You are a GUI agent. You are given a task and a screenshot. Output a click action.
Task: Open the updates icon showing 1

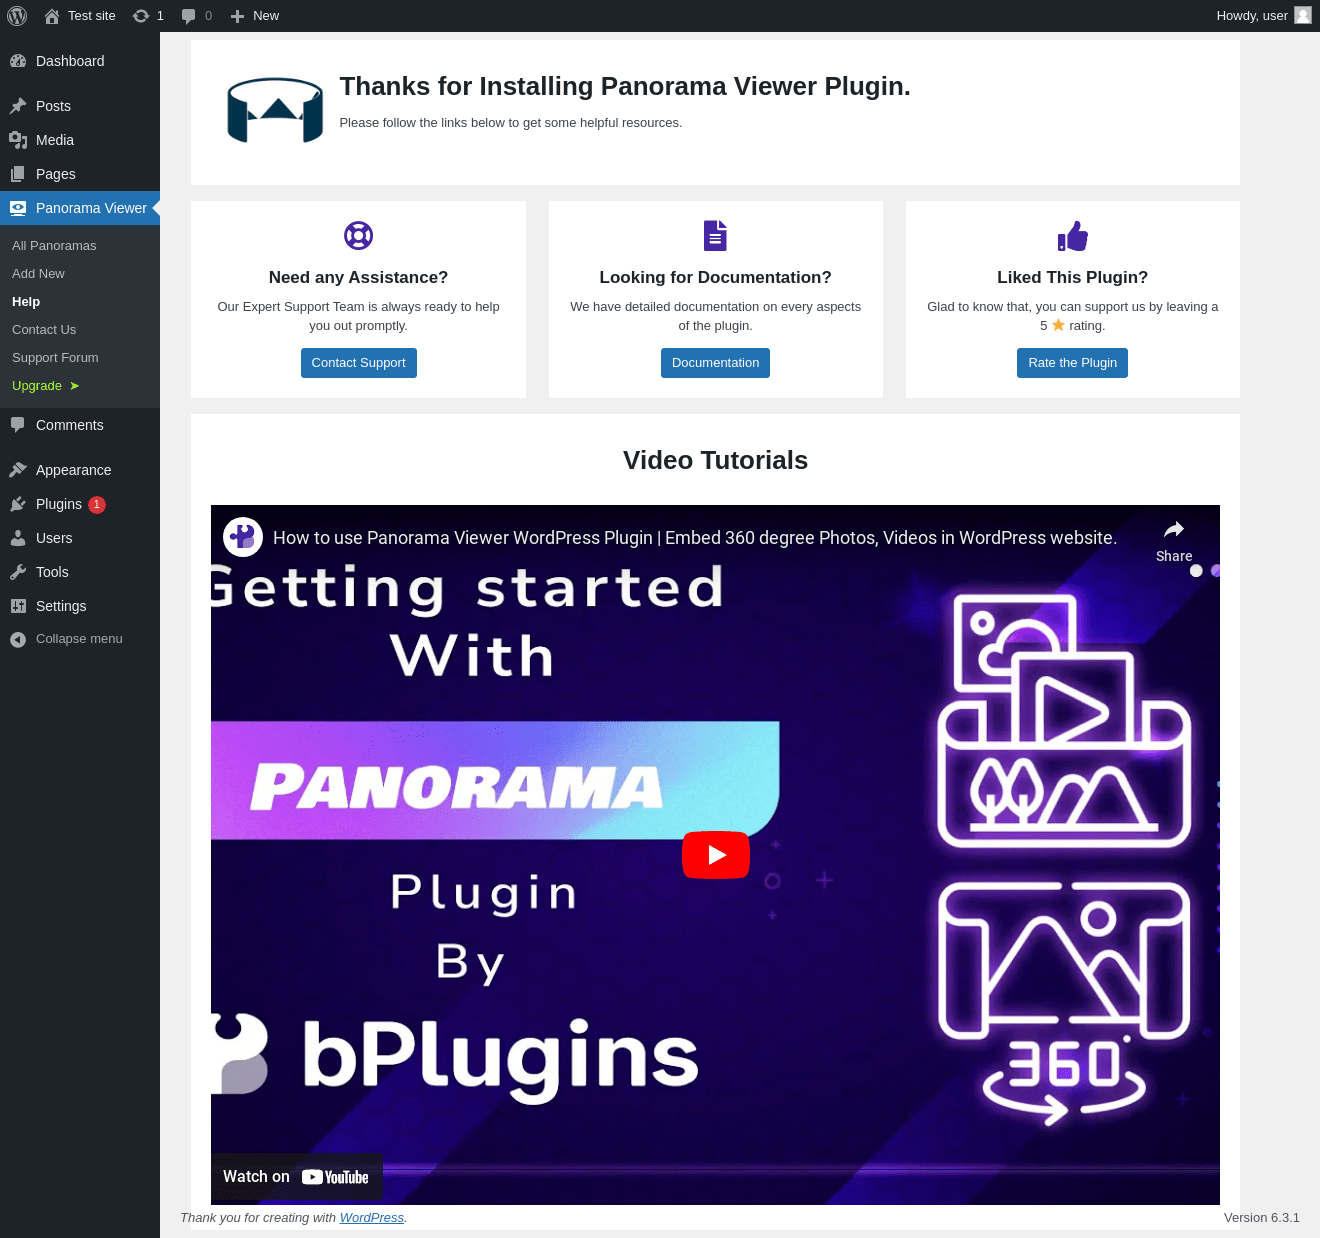click(148, 16)
